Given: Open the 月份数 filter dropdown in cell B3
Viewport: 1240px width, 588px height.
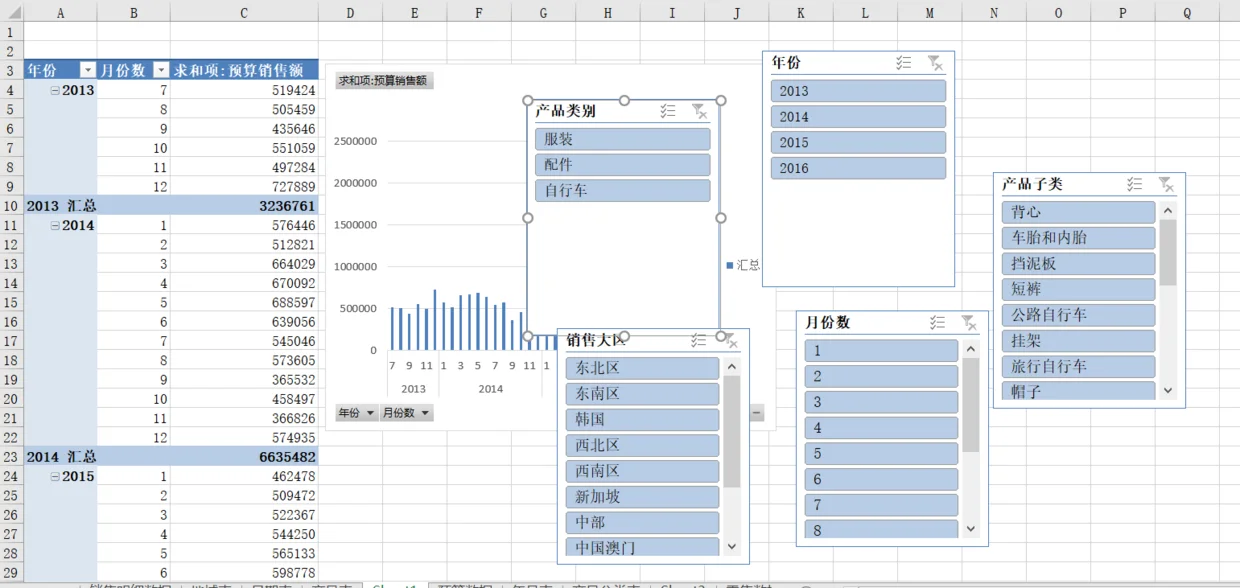Looking at the screenshot, I should point(161,70).
